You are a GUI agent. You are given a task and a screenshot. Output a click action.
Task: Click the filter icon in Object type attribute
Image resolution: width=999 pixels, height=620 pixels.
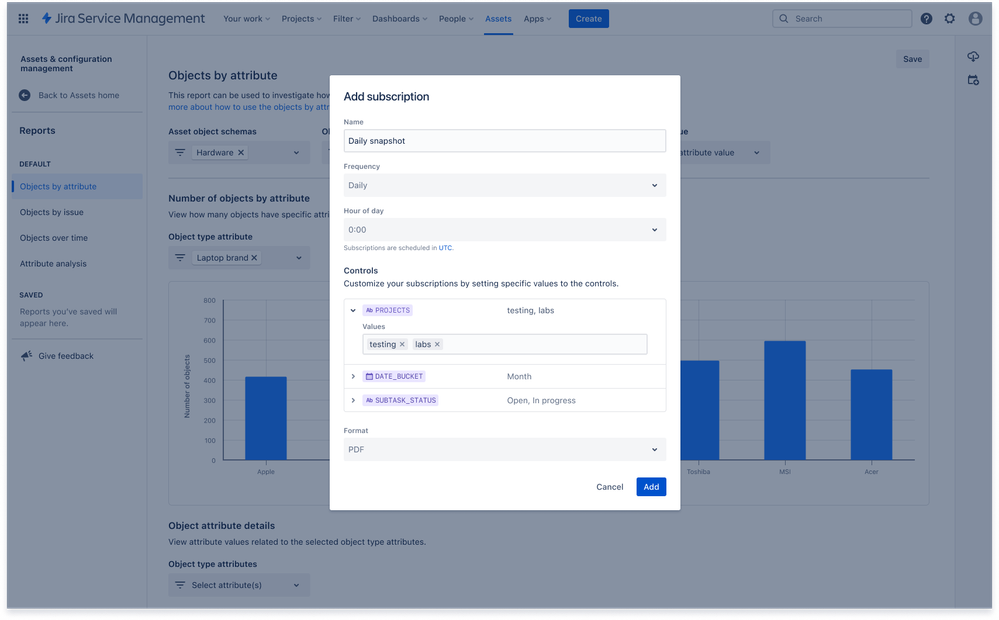[180, 257]
